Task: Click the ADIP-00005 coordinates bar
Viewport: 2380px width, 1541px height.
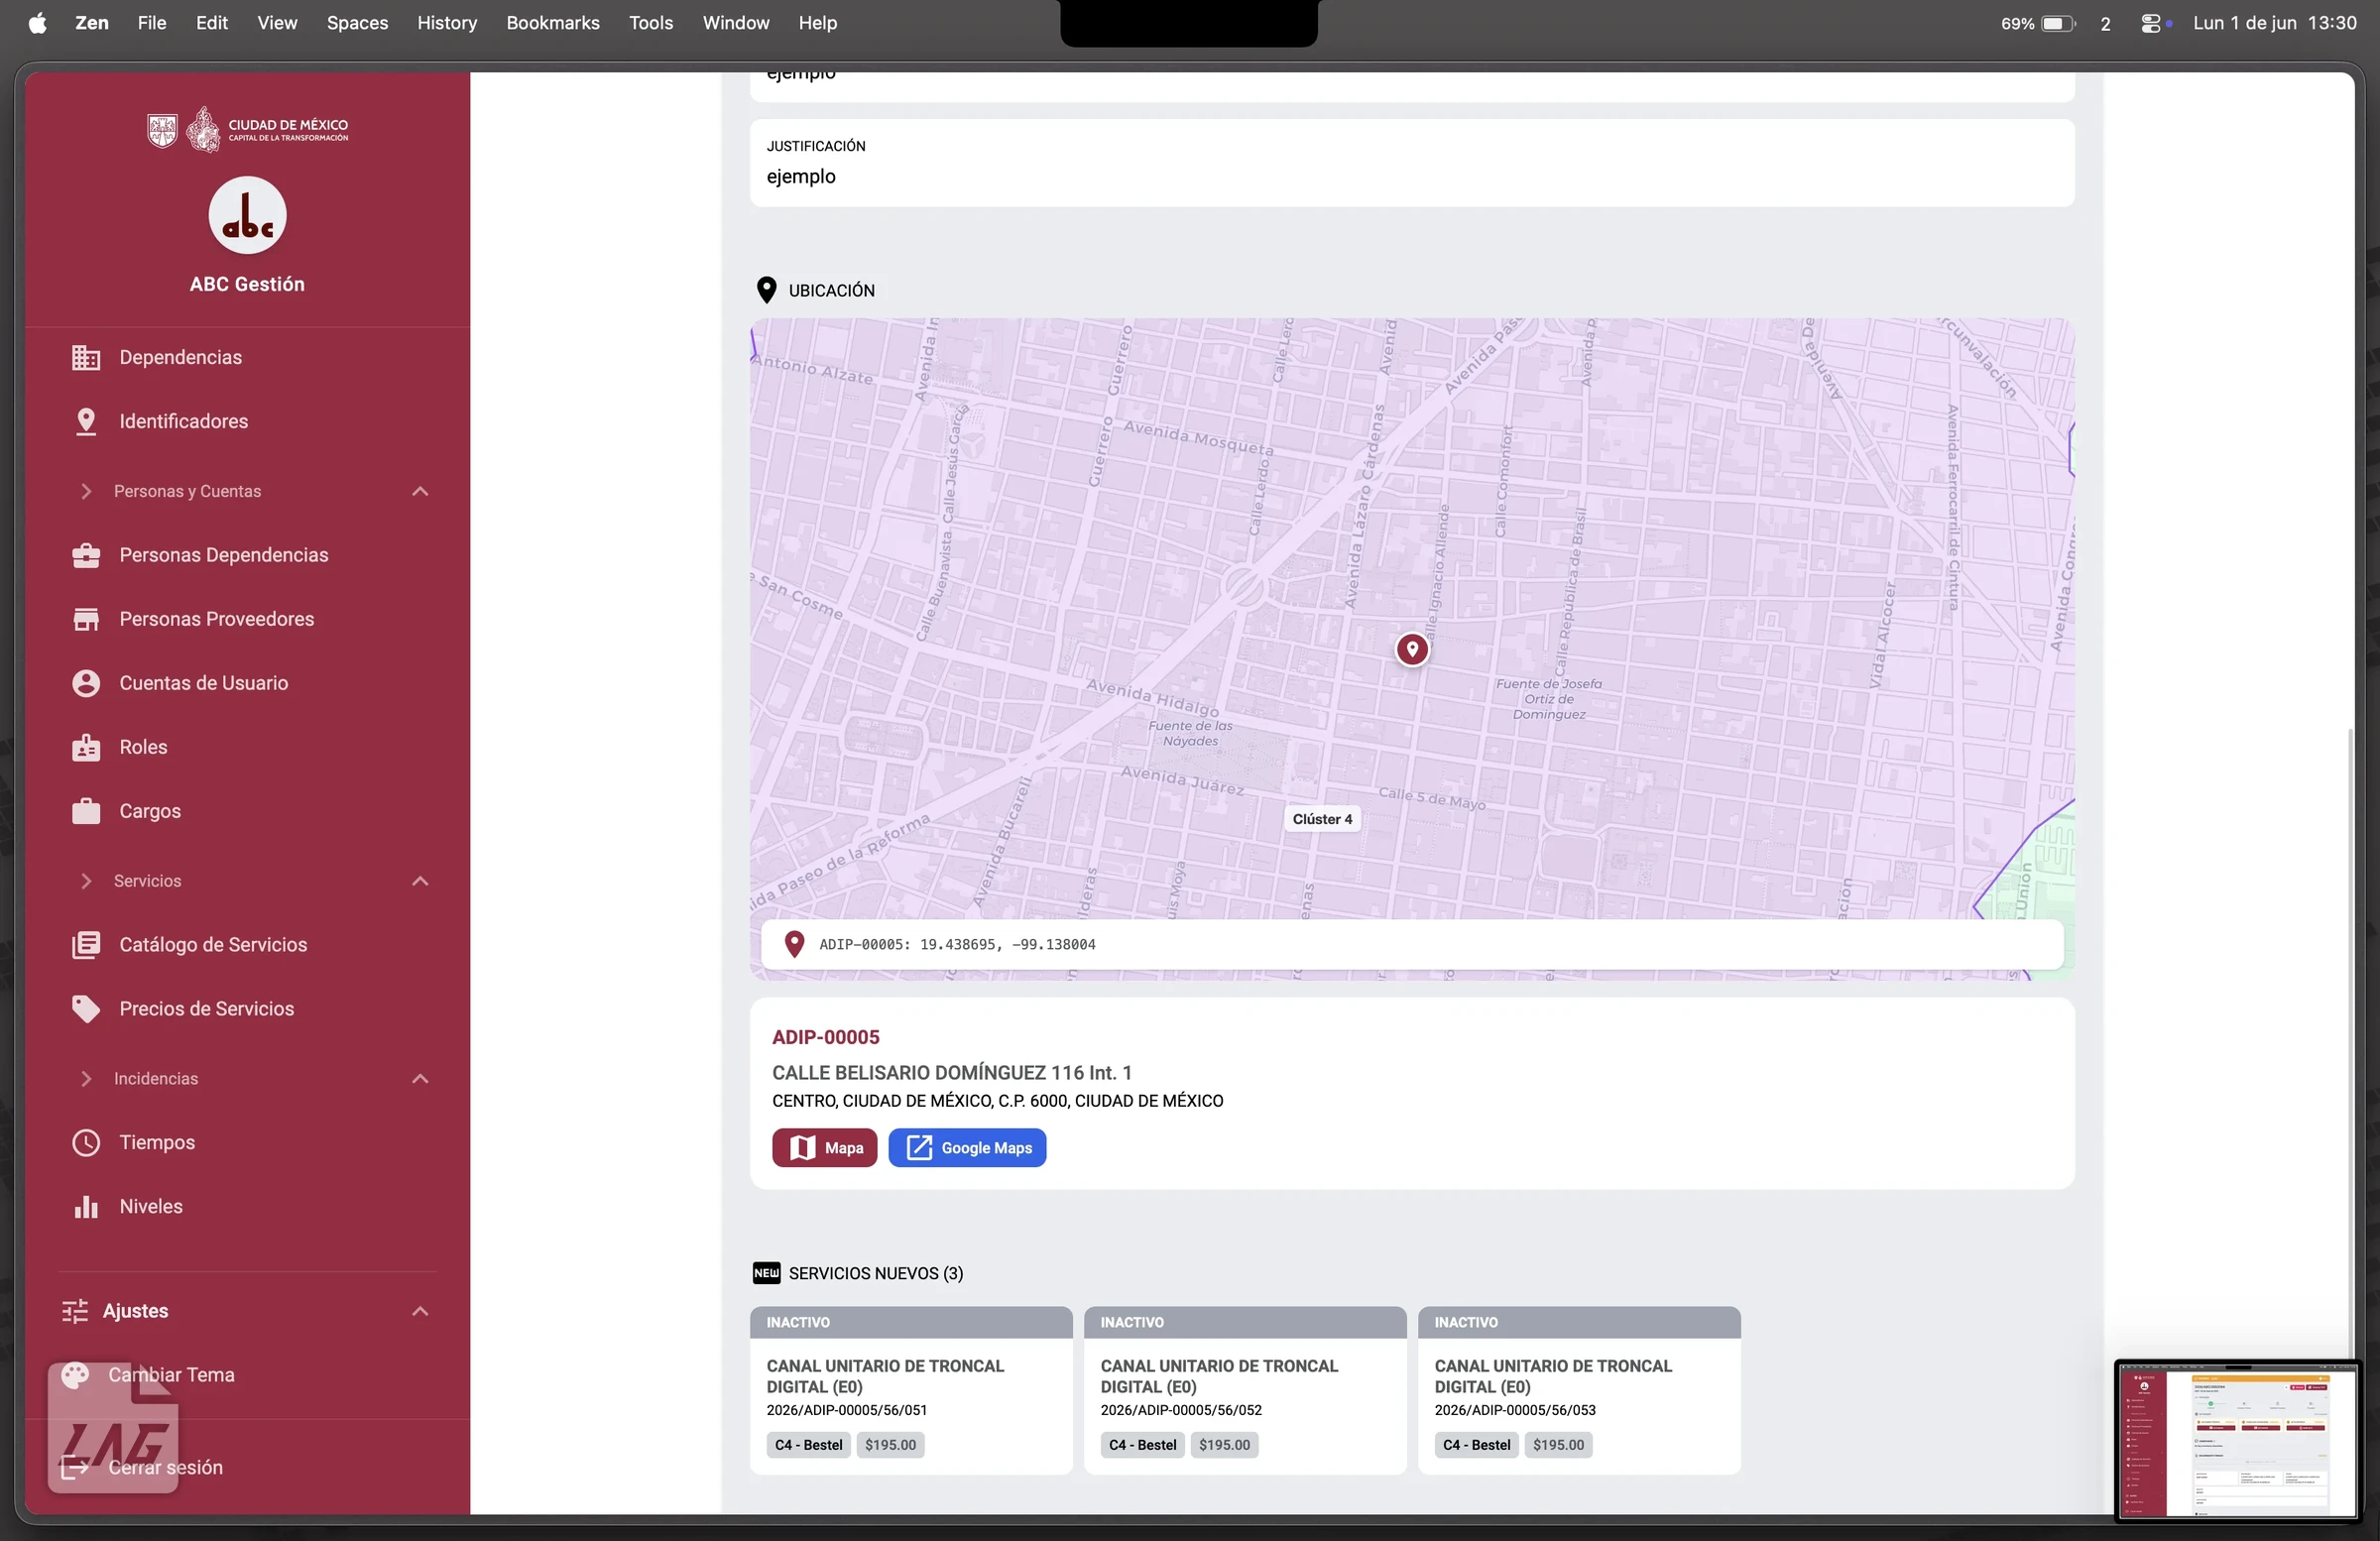Action: pyautogui.click(x=1412, y=944)
